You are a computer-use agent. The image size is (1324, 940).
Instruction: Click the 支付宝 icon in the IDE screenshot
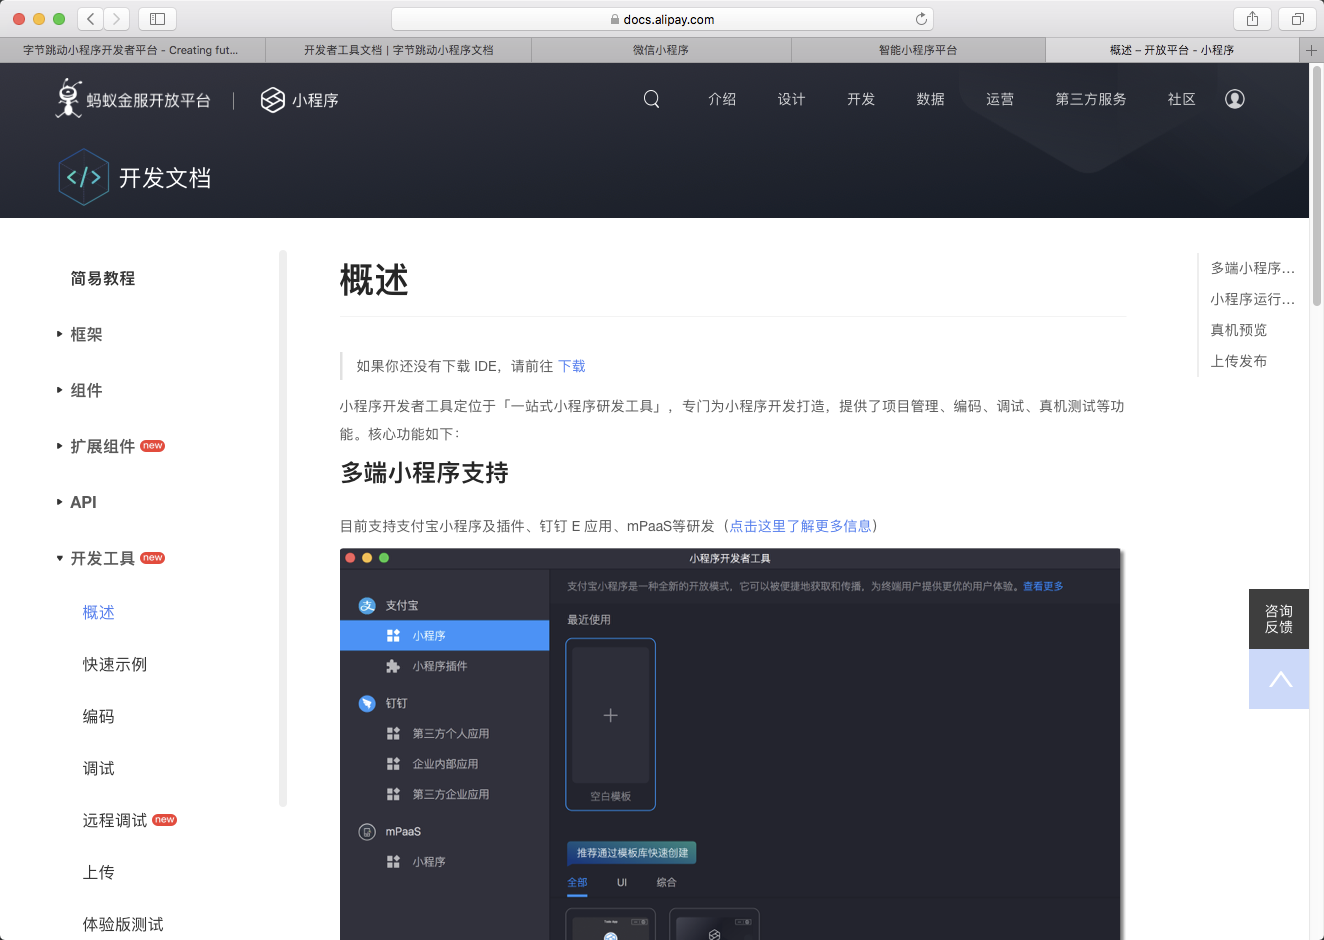(x=367, y=606)
